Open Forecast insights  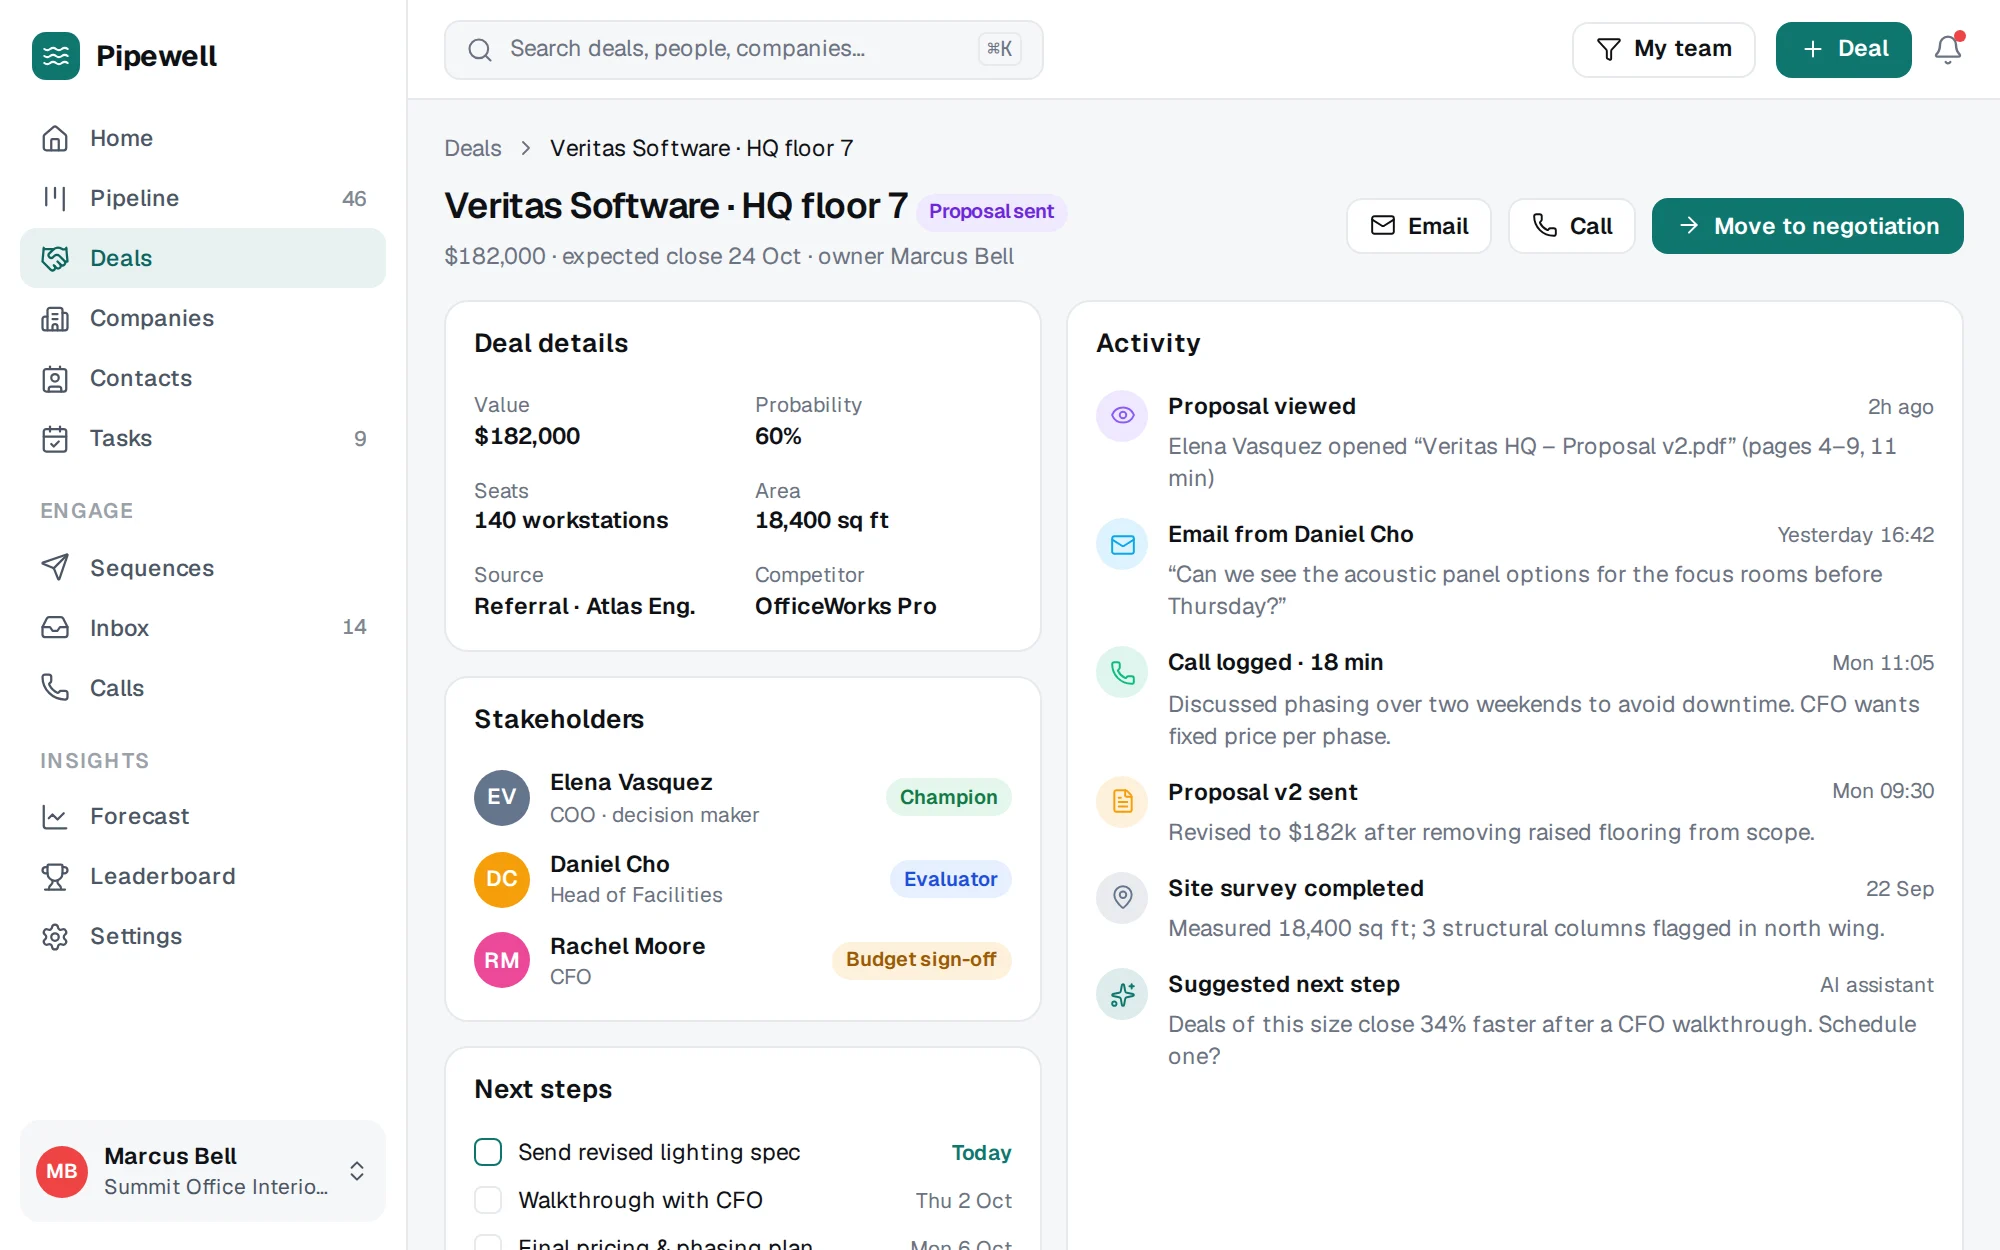(x=203, y=816)
